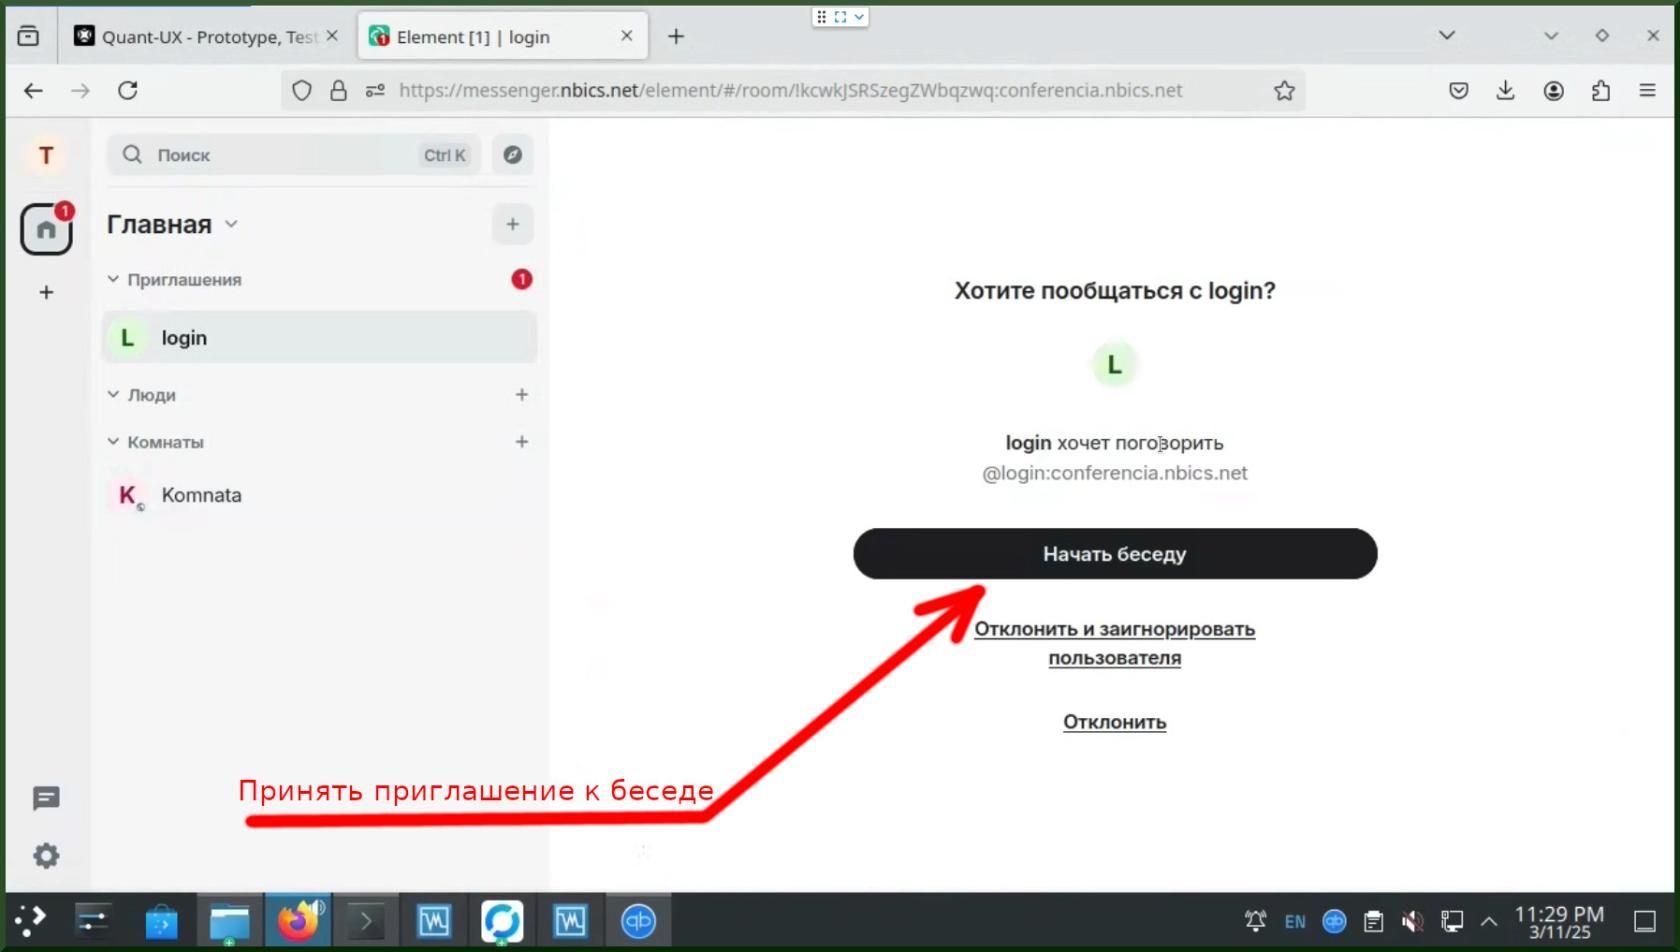Collapse the Приглашения section
1680x952 pixels.
pyautogui.click(x=113, y=280)
